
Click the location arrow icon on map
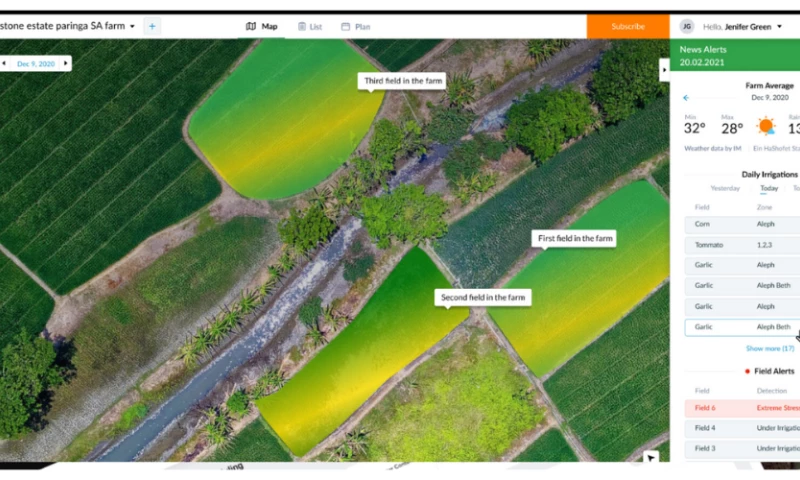point(651,457)
